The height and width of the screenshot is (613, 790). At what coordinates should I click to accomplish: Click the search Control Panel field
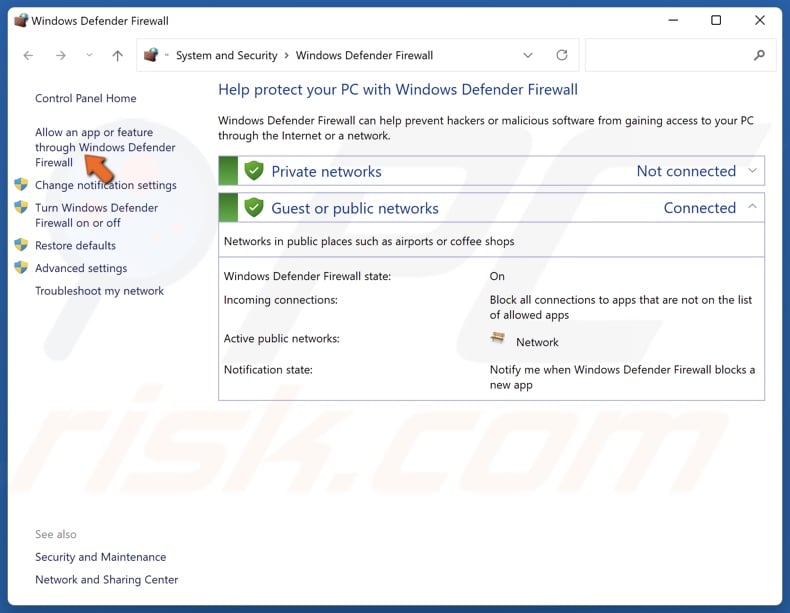[x=680, y=55]
